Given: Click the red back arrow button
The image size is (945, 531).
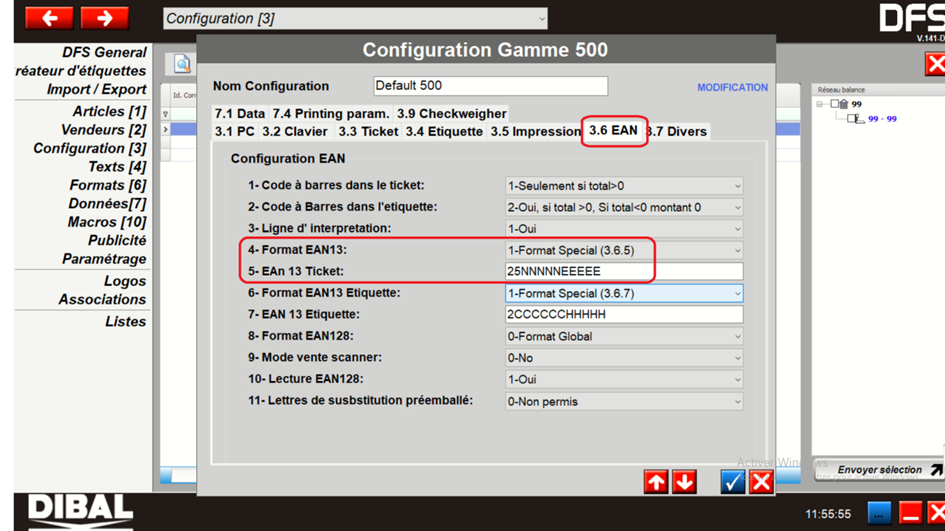Looking at the screenshot, I should tap(49, 17).
